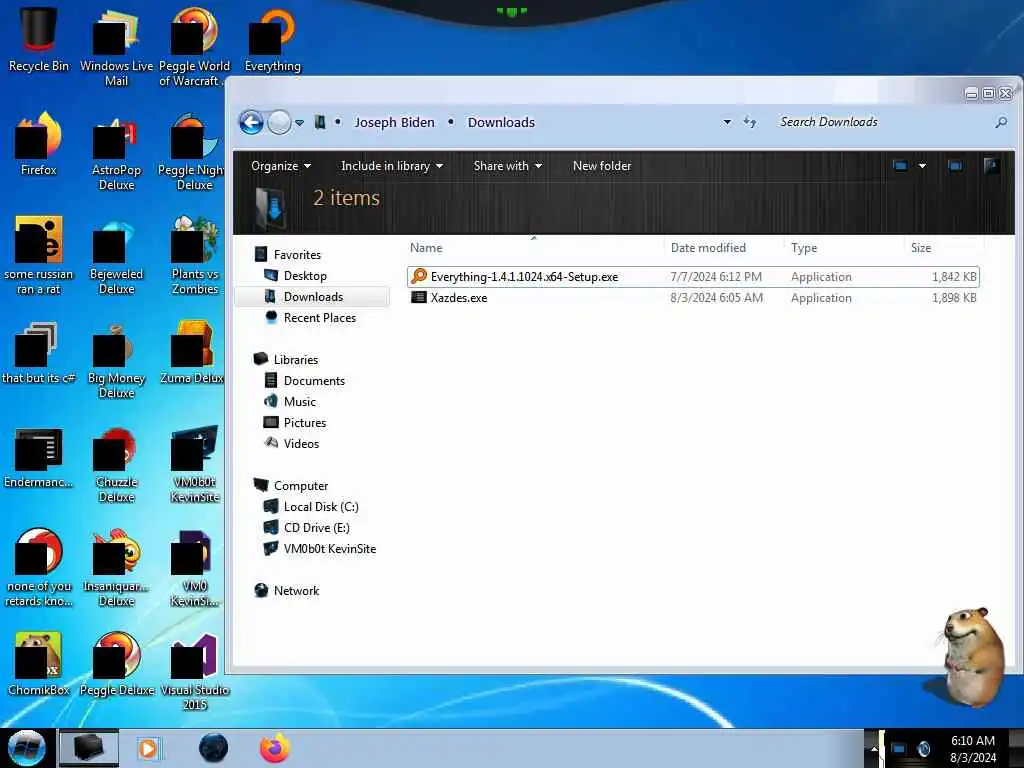
Task: Click New folder button
Action: (x=601, y=166)
